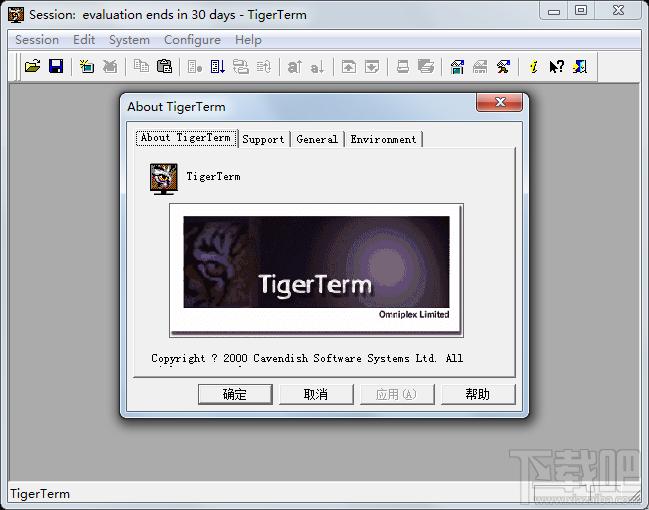The height and width of the screenshot is (510, 649).
Task: Click the tools icon with crossed wrench
Action: click(x=503, y=66)
